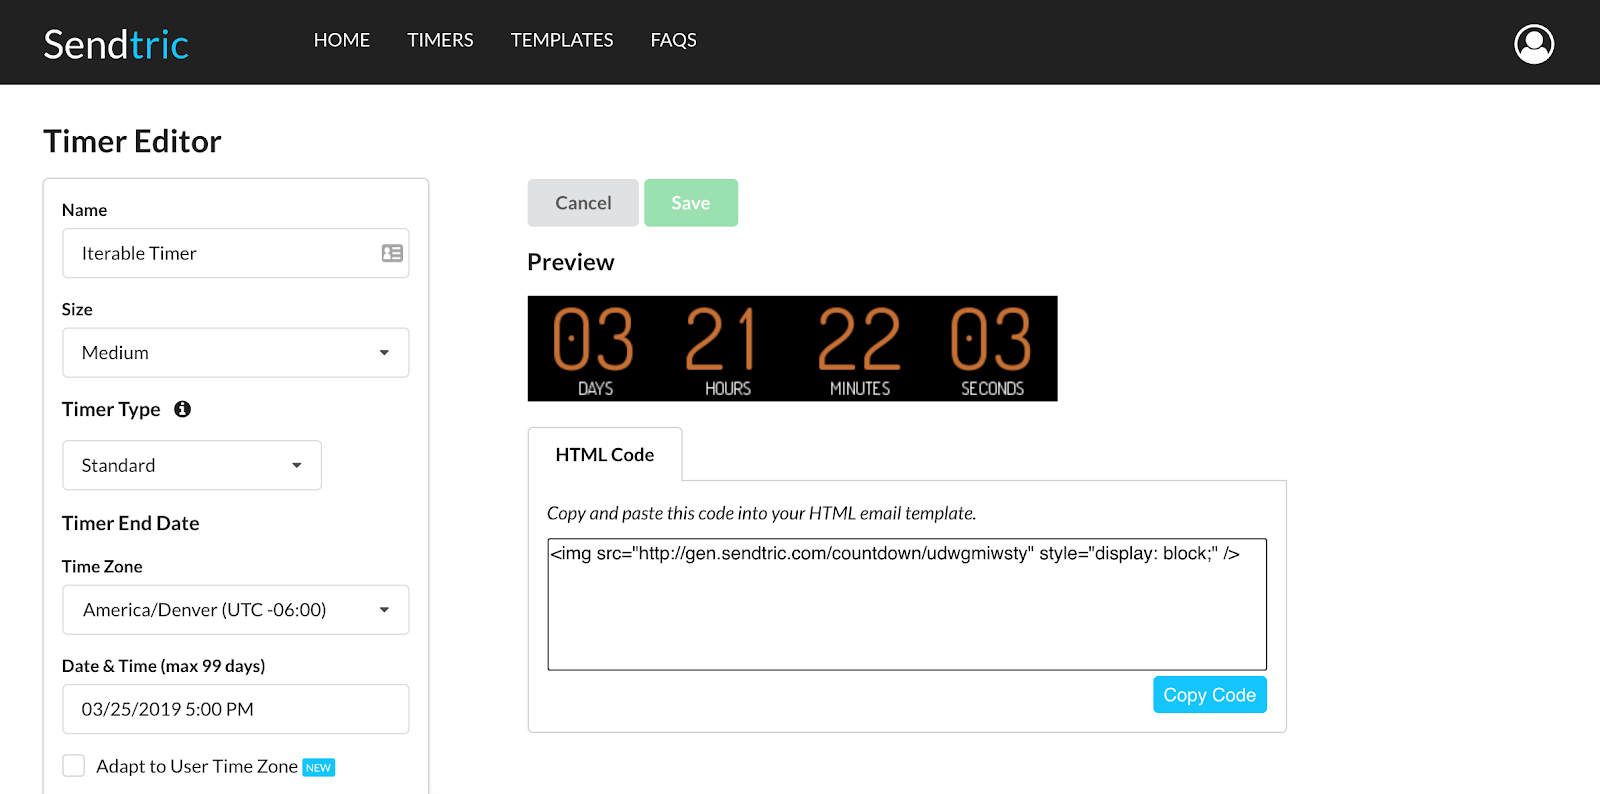Click the Sendtric logo

pos(116,44)
